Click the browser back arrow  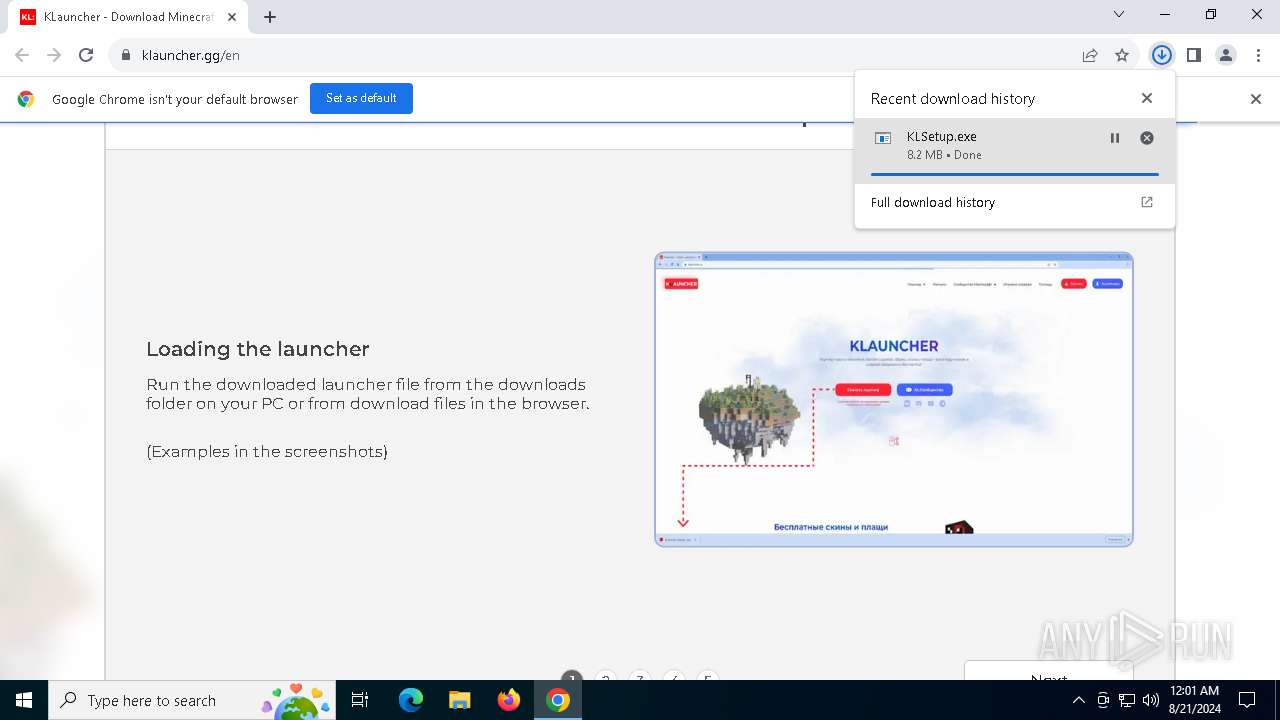pyautogui.click(x=22, y=55)
